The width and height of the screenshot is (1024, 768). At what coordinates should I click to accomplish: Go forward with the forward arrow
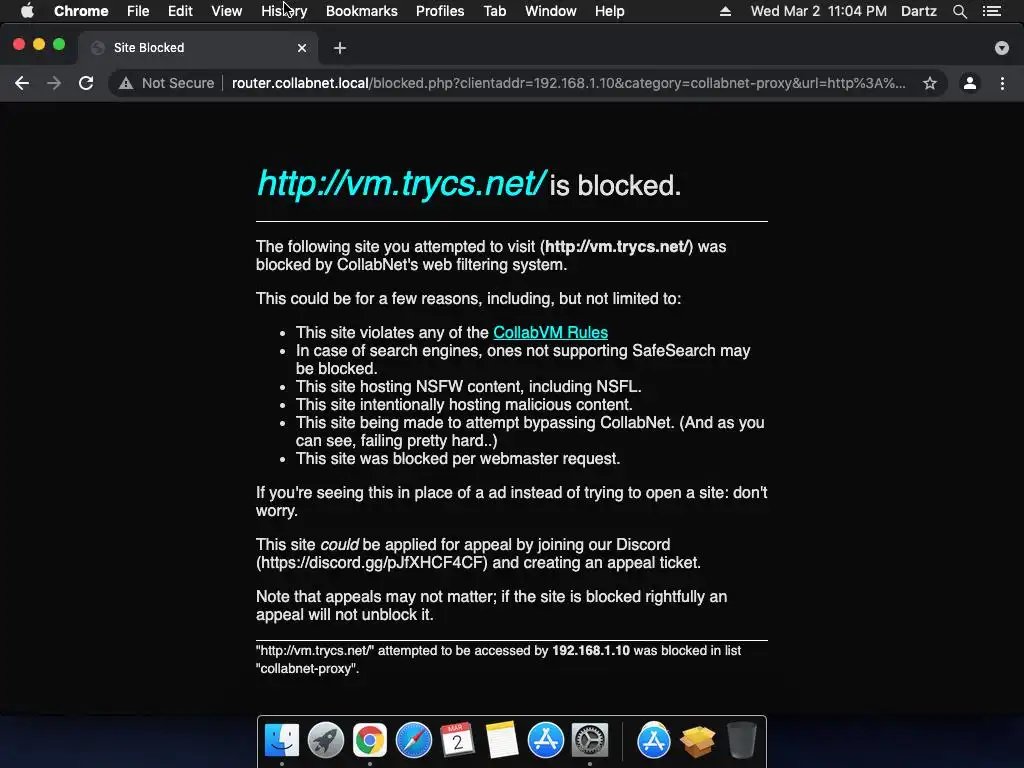(x=54, y=83)
